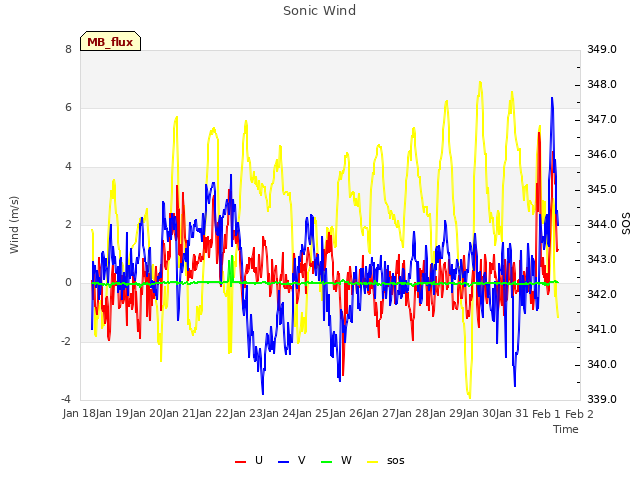The image size is (640, 480).
Task: Click the -2 value on wind axis
Action: pyautogui.click(x=66, y=341)
